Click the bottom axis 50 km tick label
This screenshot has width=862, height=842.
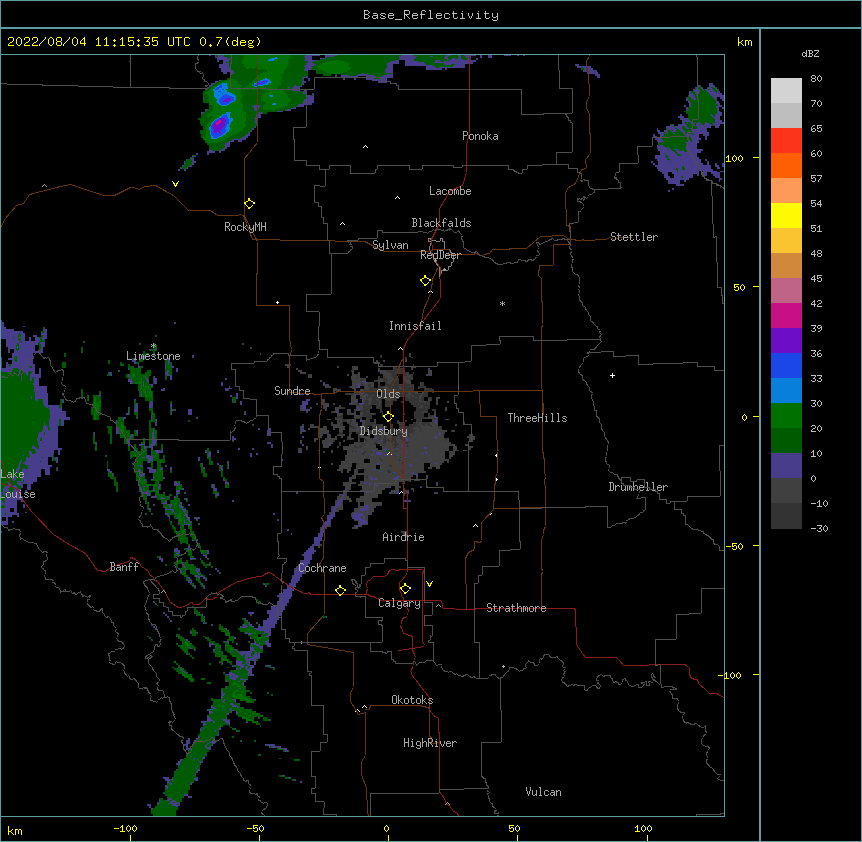click(x=514, y=828)
